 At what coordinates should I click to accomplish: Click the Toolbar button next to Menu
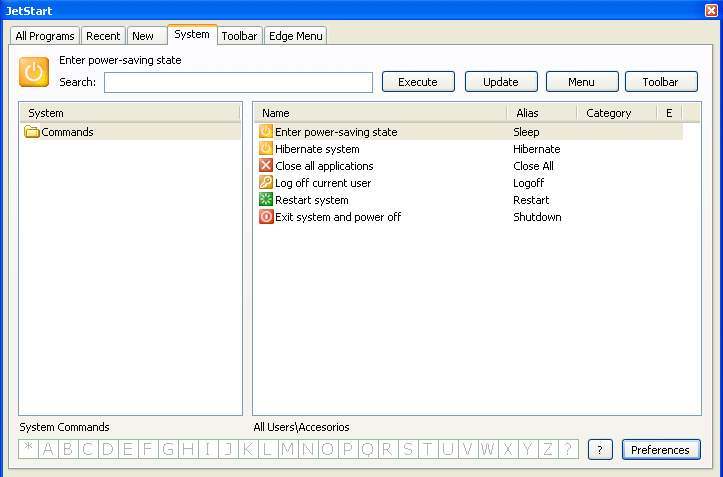click(x=661, y=82)
